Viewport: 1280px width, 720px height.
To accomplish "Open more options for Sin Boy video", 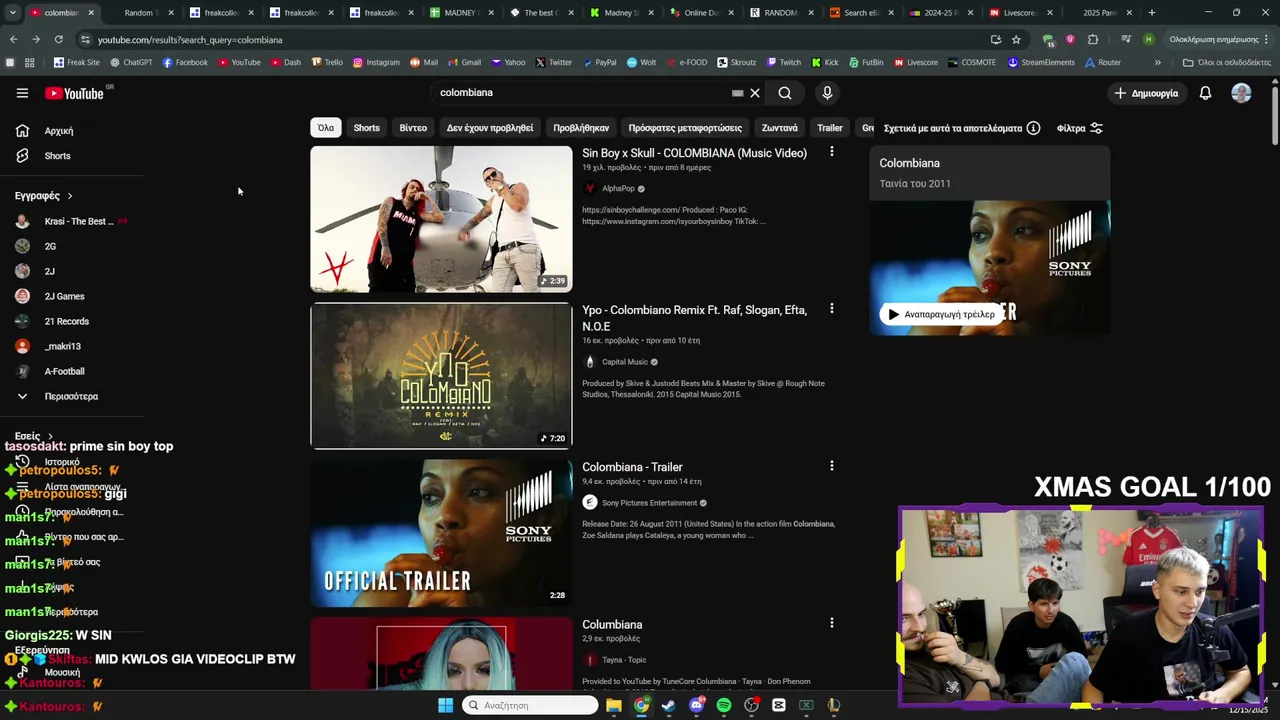I will tap(831, 152).
